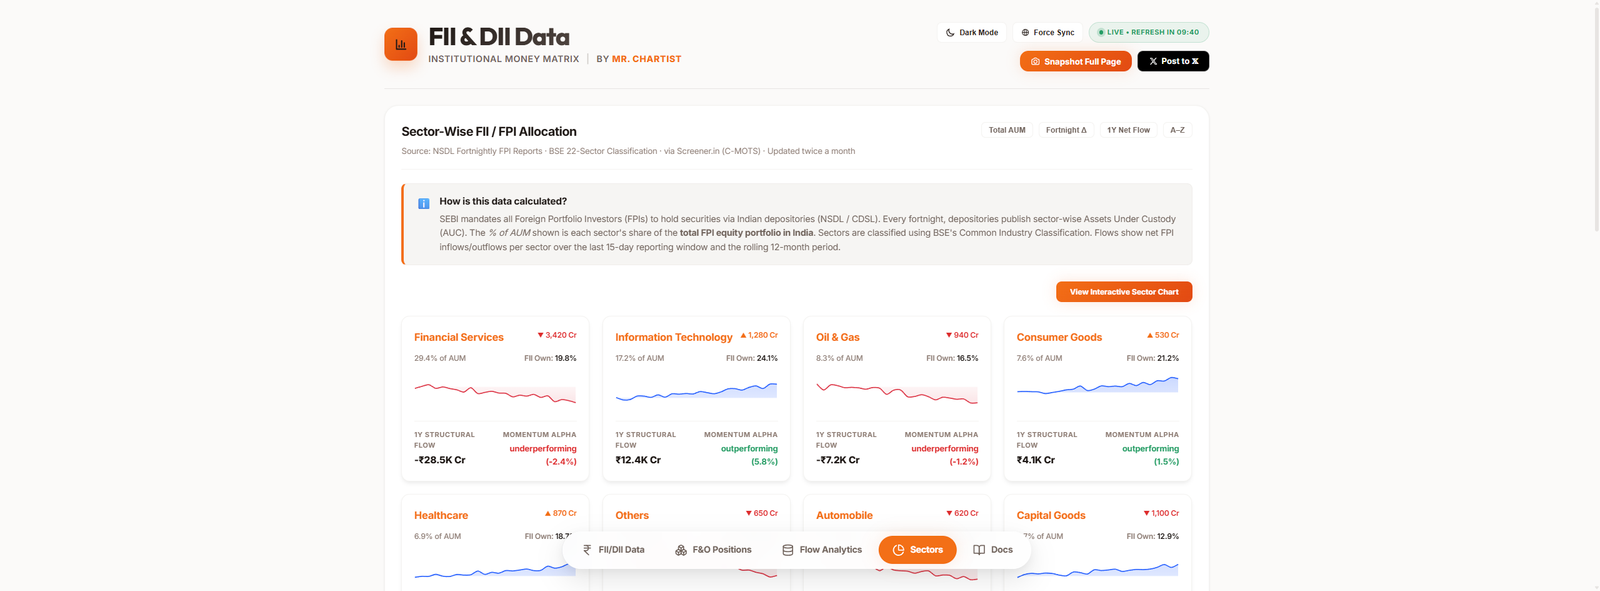This screenshot has width=1600, height=591.
Task: Select the Total AUM tab
Action: coord(1007,129)
